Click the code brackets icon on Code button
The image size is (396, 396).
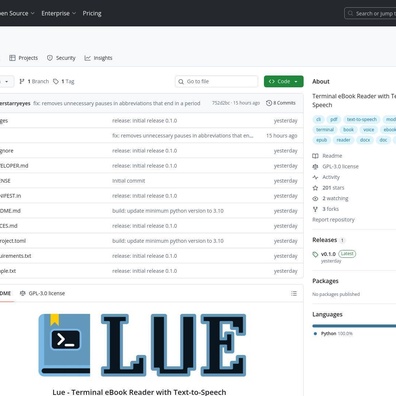point(272,81)
